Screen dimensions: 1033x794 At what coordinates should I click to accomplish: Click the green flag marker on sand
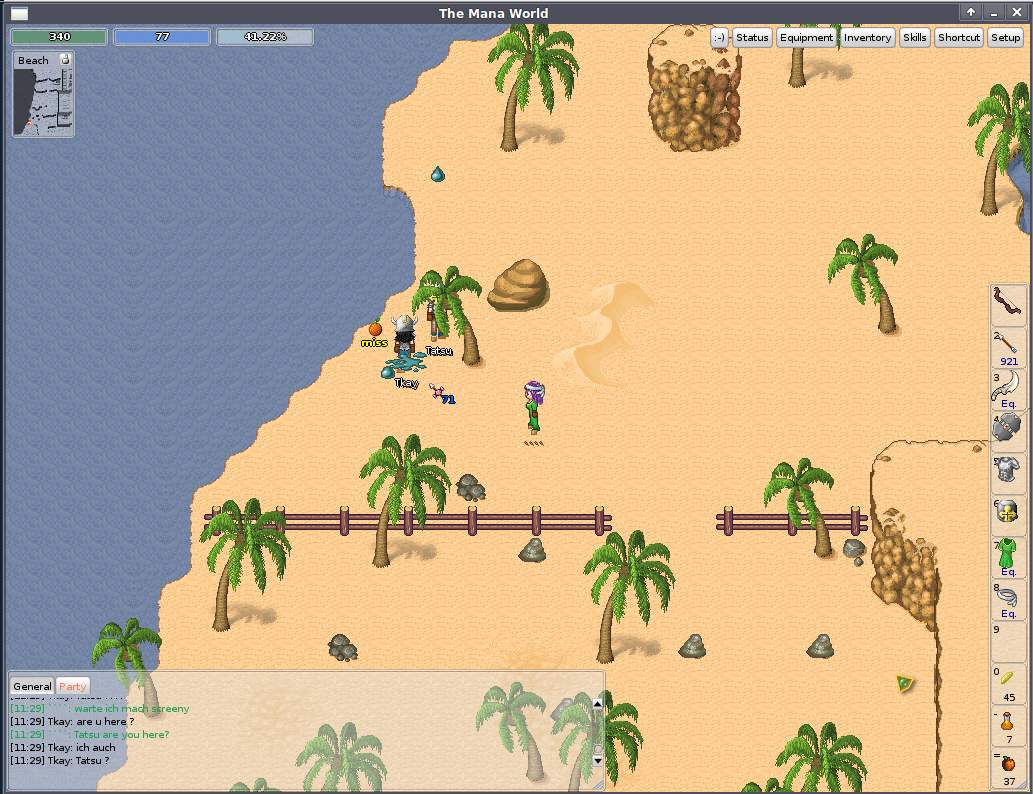click(905, 683)
